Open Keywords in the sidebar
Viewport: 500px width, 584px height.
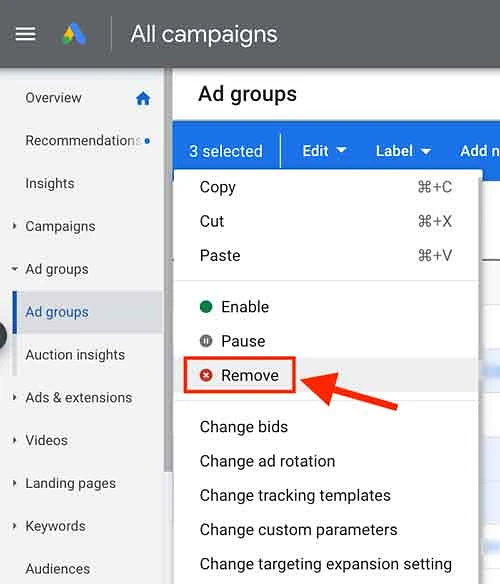(55, 526)
